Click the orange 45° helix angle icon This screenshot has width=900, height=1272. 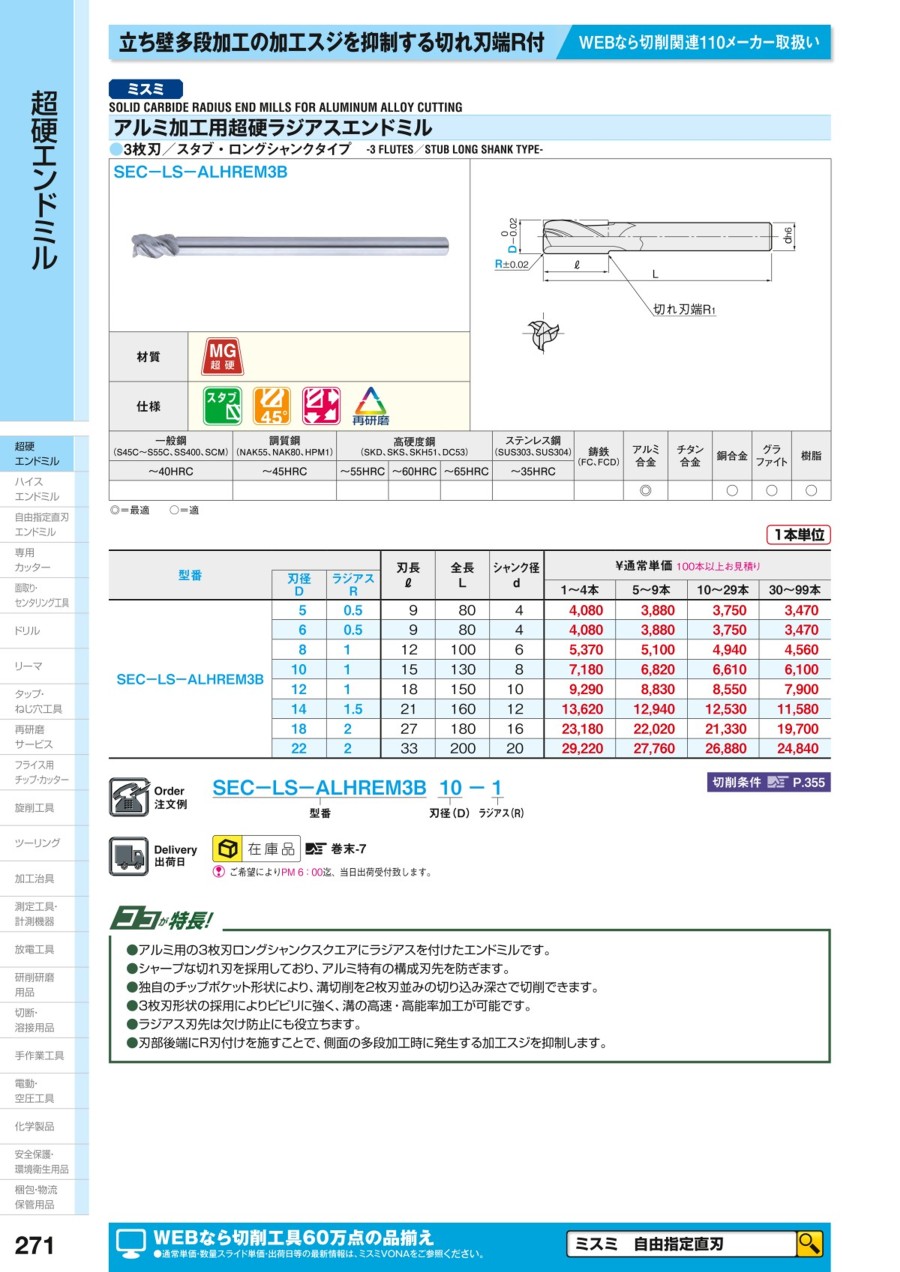(271, 406)
